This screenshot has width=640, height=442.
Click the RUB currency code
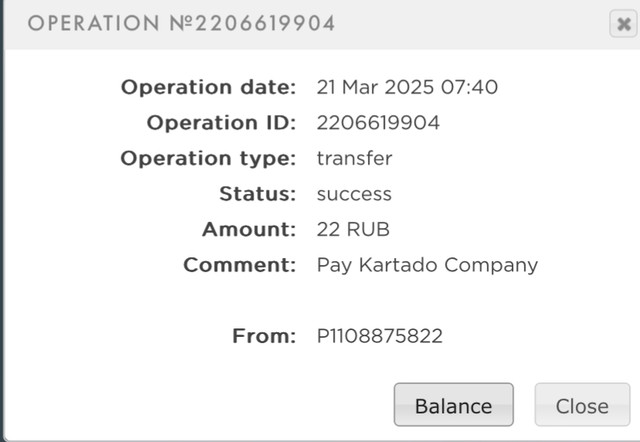click(368, 229)
